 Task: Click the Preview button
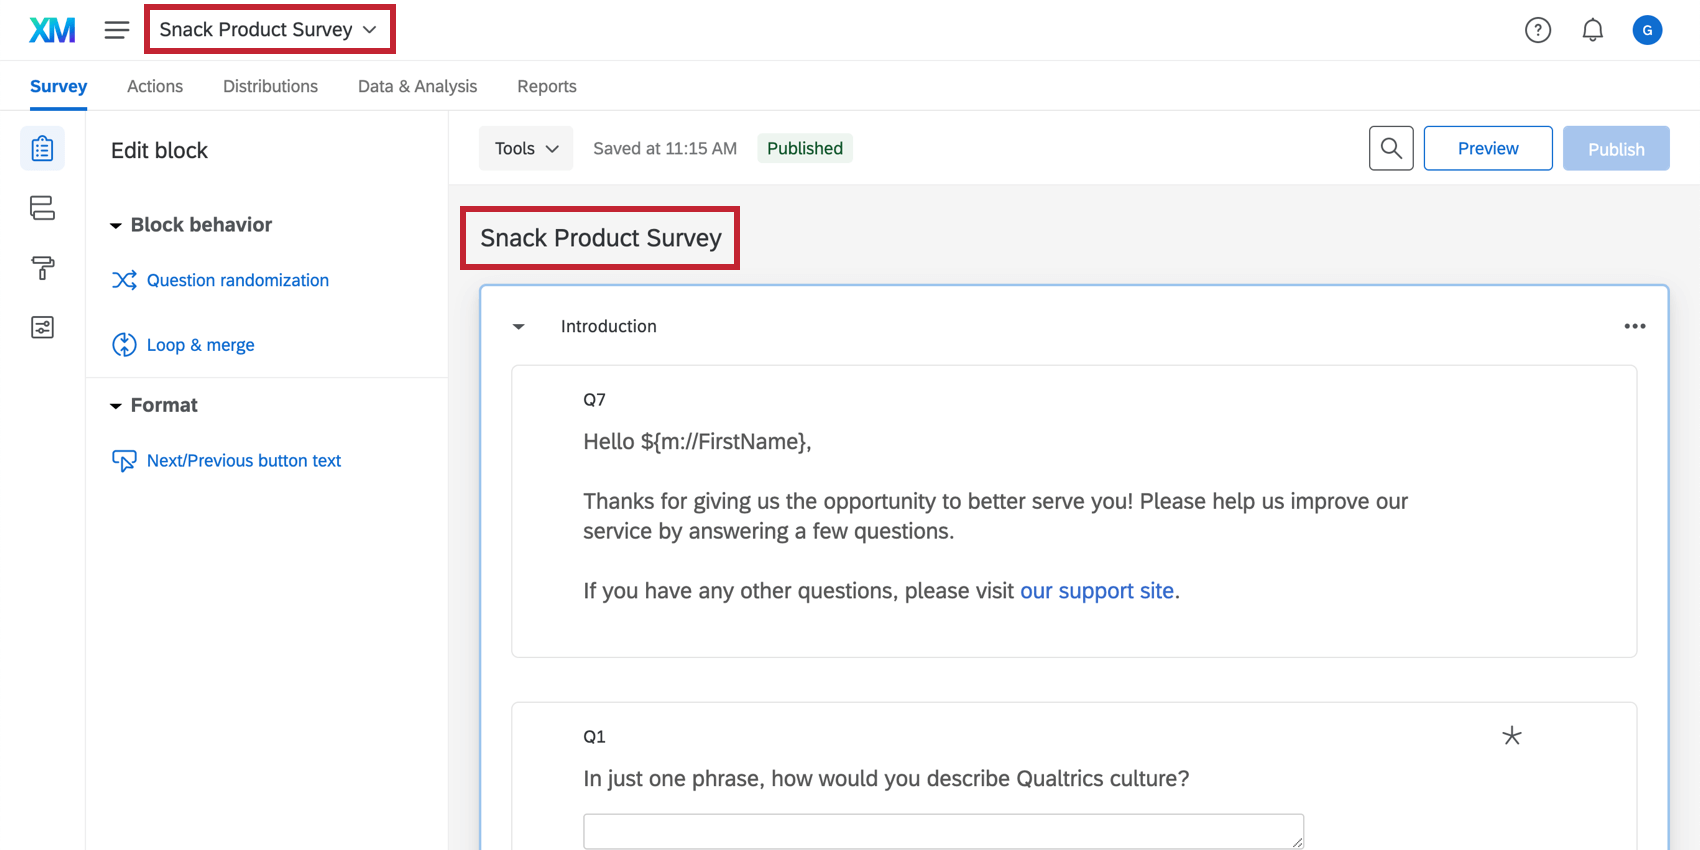pyautogui.click(x=1487, y=148)
